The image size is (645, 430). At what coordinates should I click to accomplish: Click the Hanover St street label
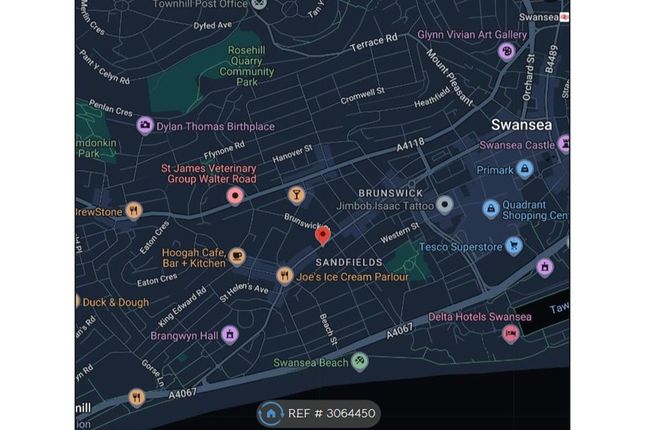[292, 153]
